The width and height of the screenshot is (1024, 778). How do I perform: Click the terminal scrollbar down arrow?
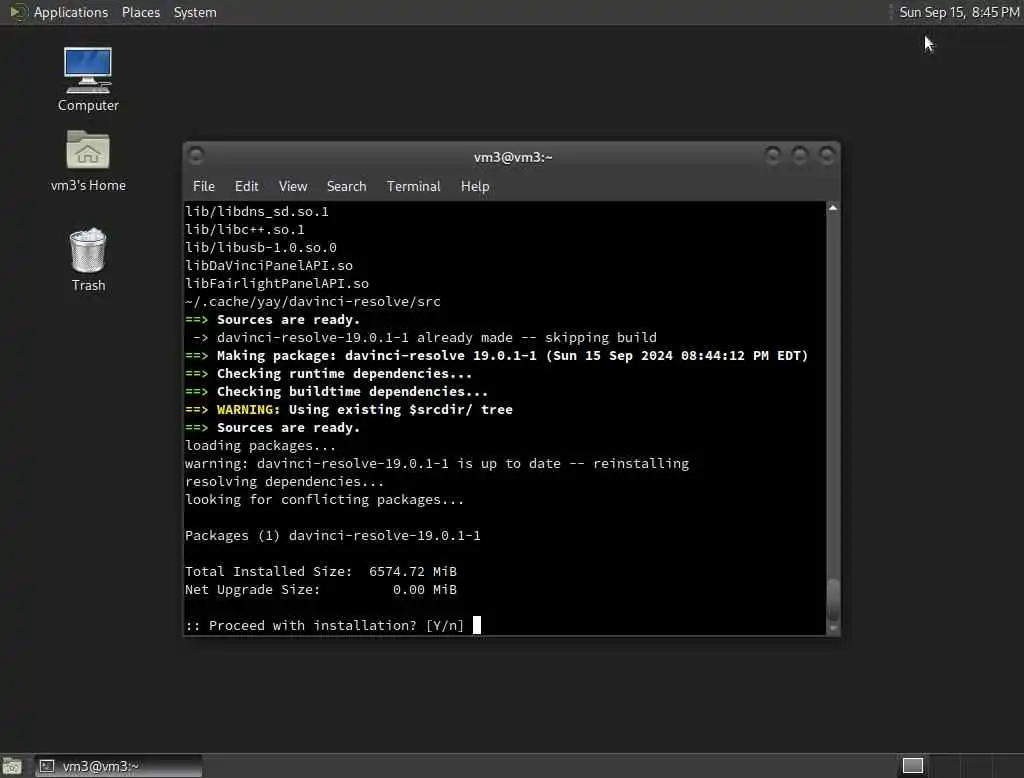pos(833,628)
